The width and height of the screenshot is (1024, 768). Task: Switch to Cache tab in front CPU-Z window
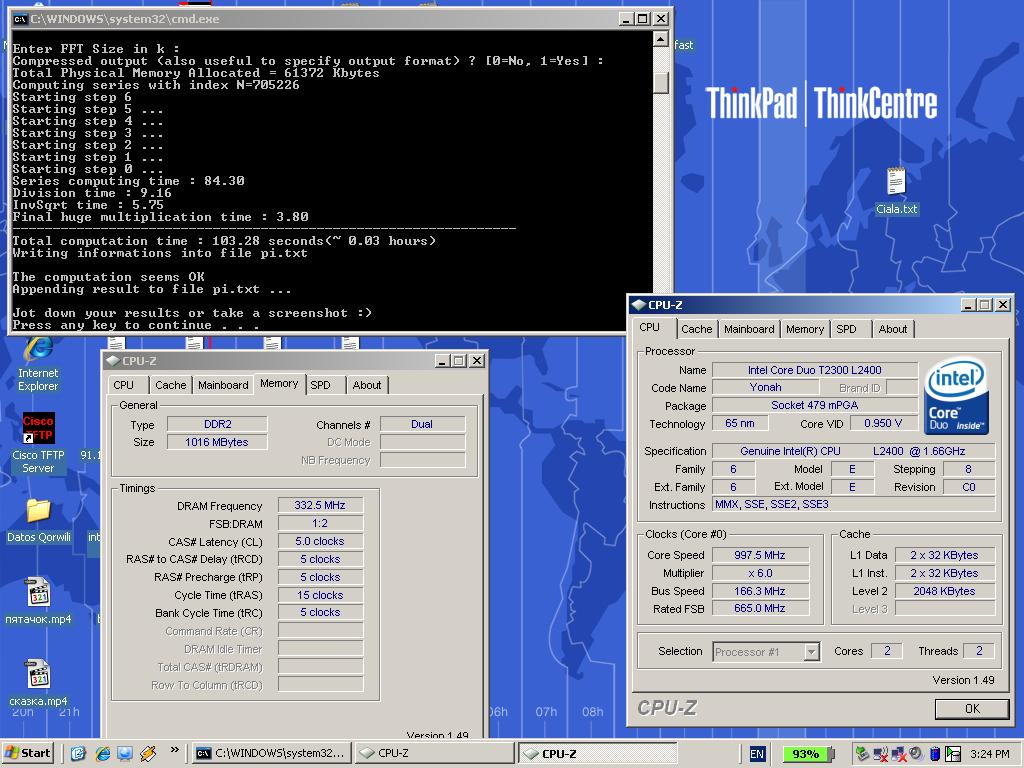pyautogui.click(x=696, y=329)
